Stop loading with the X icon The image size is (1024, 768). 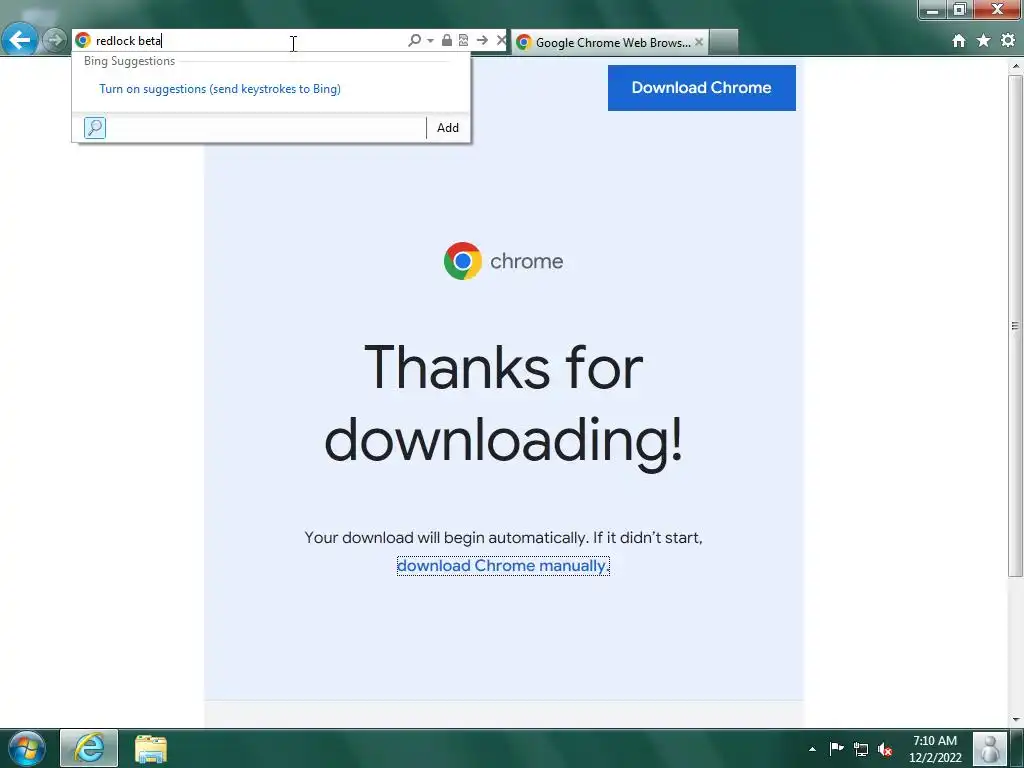point(501,40)
